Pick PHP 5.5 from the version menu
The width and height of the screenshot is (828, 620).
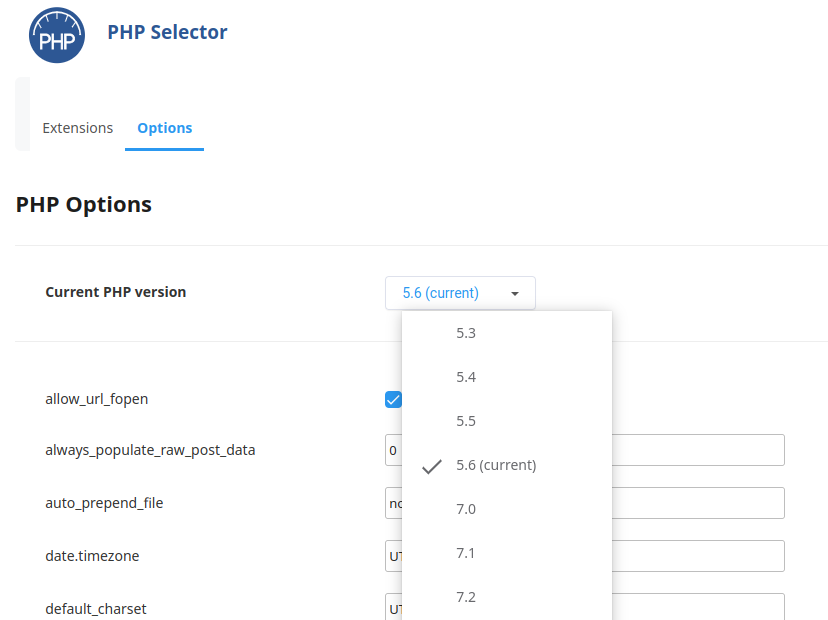(x=466, y=421)
